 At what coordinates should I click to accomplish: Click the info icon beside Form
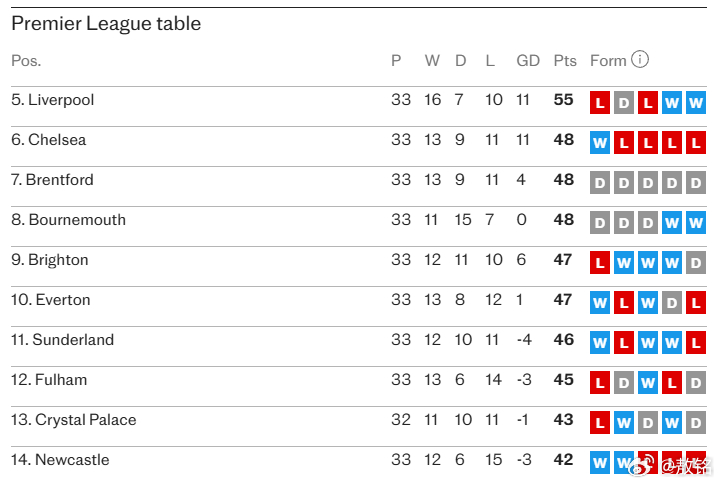coord(640,59)
